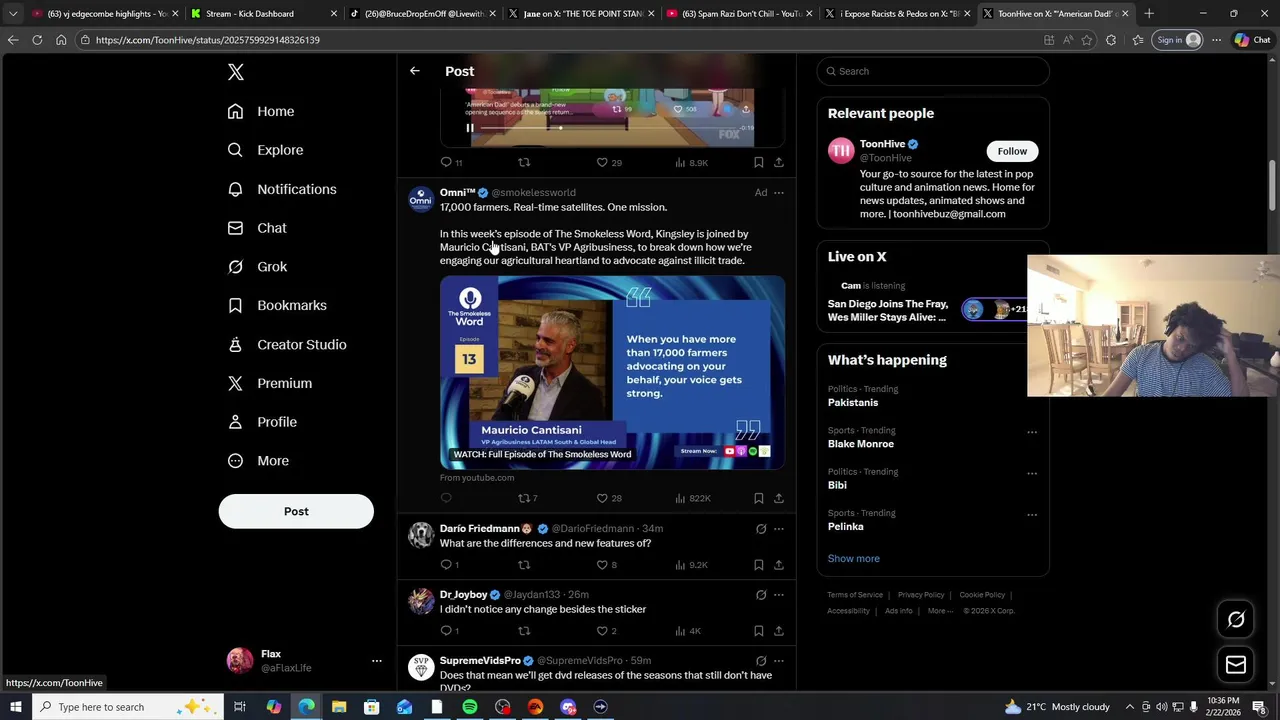Like the Omni ad with 28 likes
Image resolution: width=1280 pixels, height=720 pixels.
coord(609,498)
